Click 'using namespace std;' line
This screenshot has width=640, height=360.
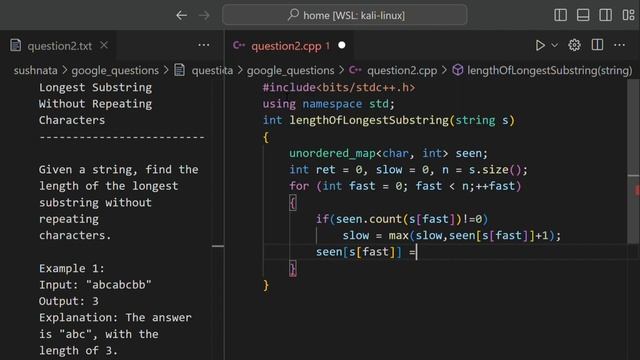point(329,104)
